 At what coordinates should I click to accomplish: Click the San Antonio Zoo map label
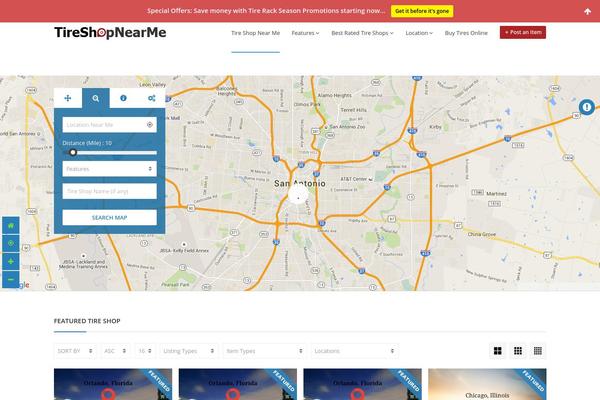click(347, 126)
